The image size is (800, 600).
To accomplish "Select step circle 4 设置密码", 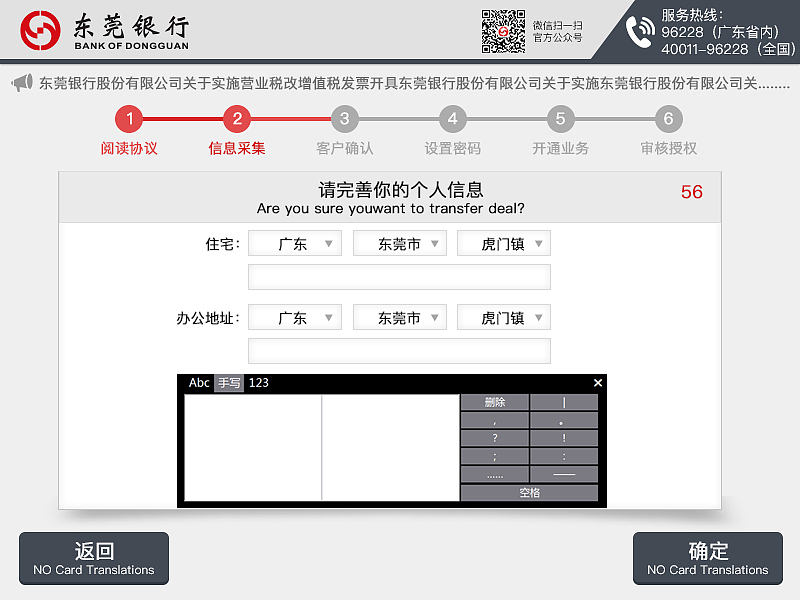I will click(x=452, y=120).
